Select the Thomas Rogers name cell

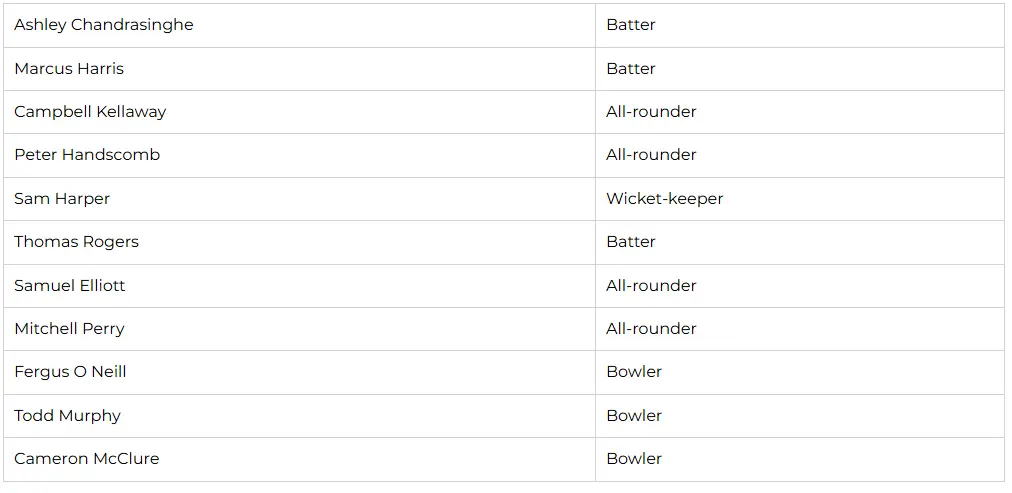[x=76, y=242]
